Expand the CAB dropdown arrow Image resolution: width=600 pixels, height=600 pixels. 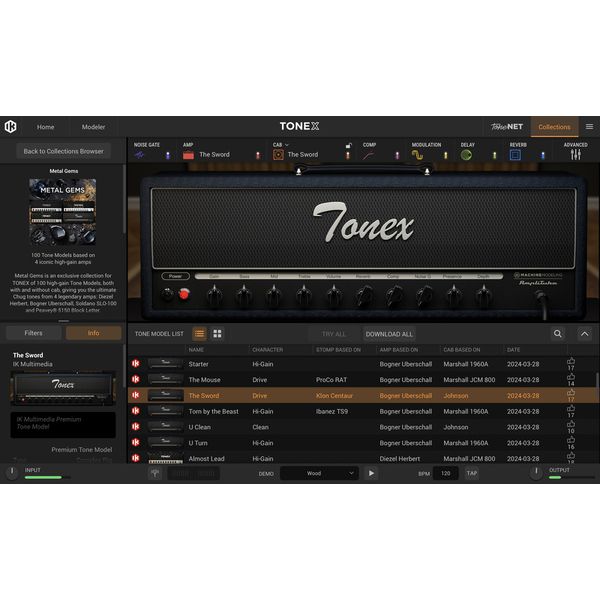point(287,145)
